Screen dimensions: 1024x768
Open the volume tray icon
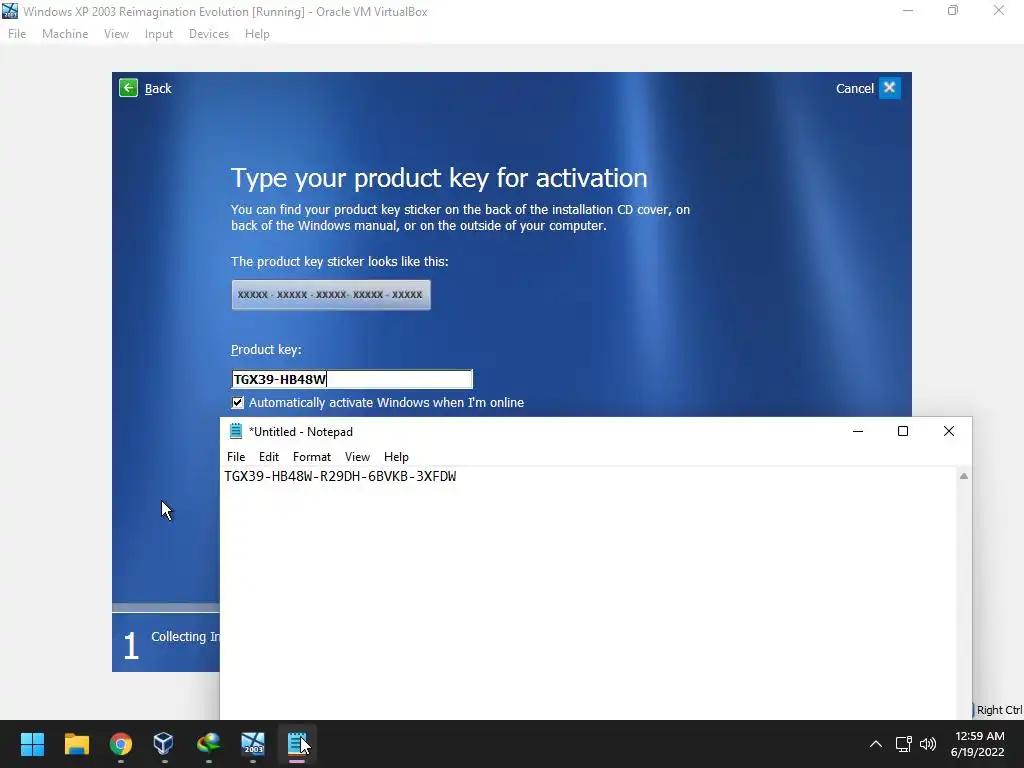click(x=927, y=744)
